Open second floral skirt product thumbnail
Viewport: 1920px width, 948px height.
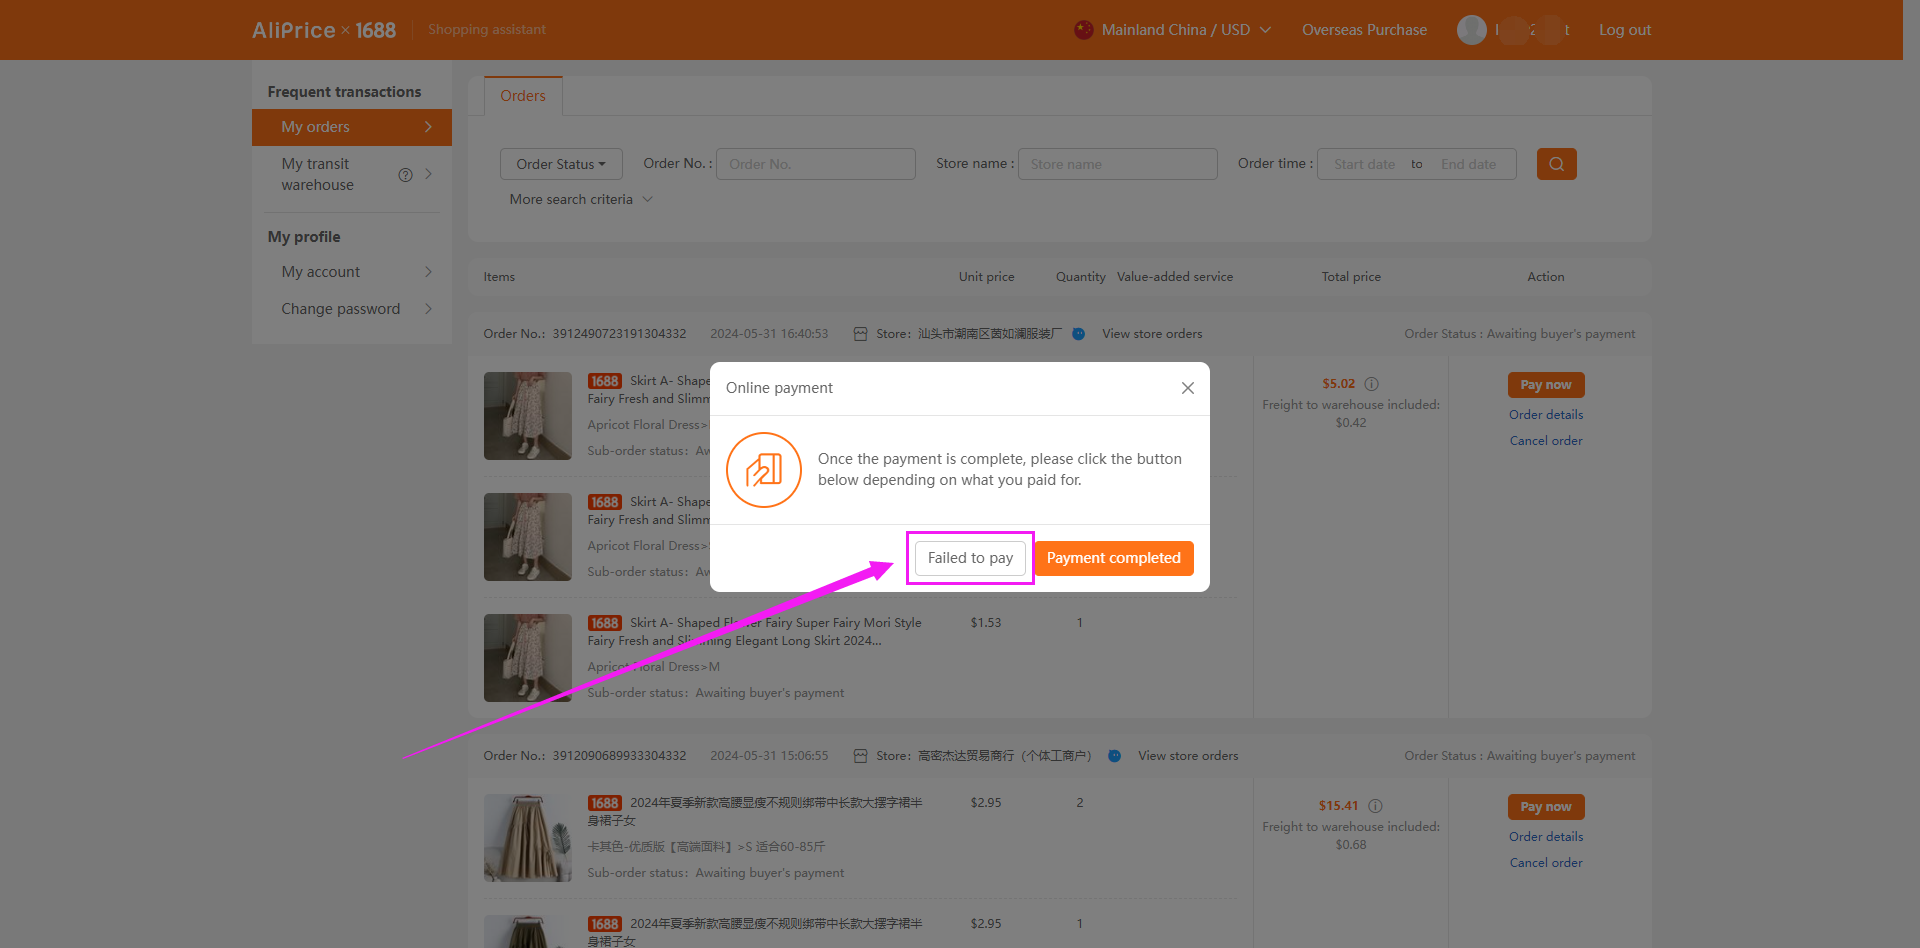528,537
